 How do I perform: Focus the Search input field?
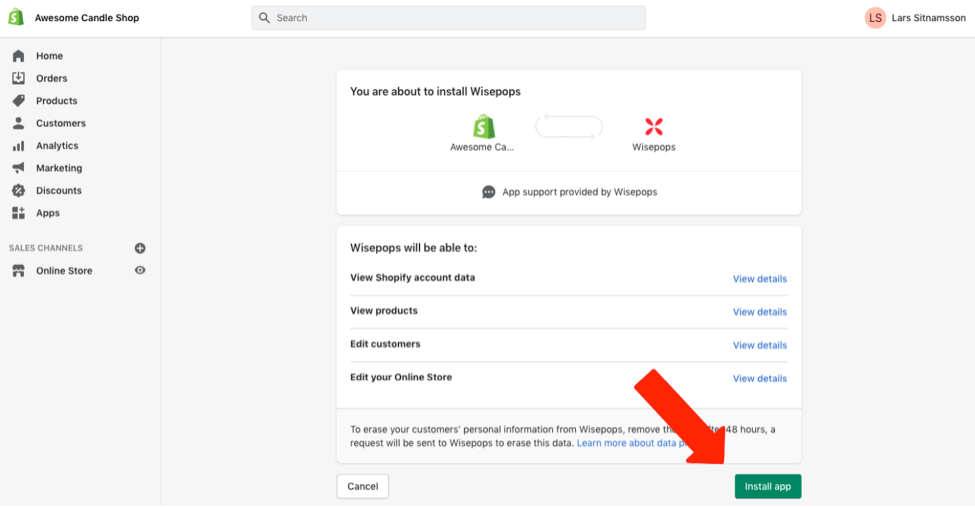(448, 18)
